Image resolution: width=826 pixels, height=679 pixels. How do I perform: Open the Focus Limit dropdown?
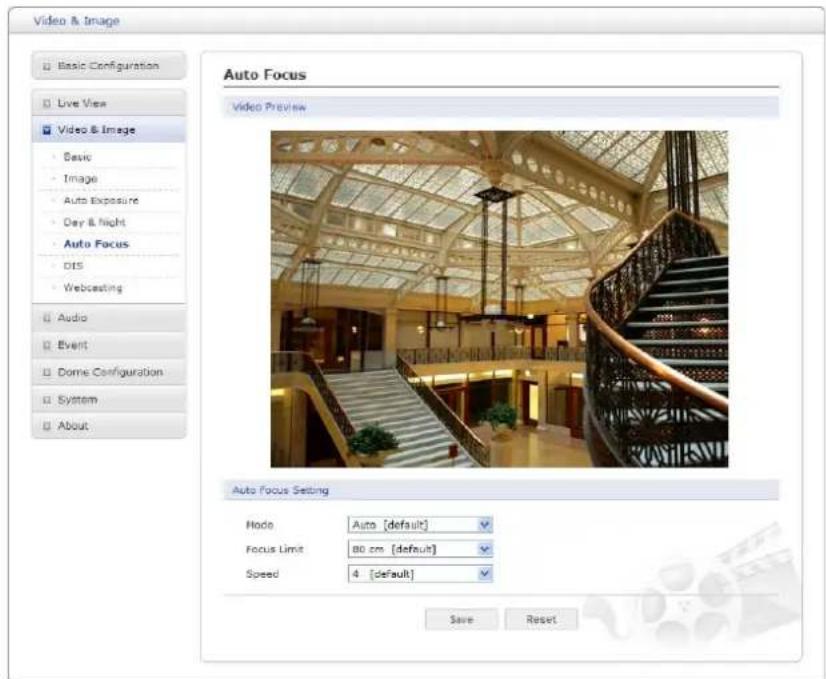click(420, 549)
